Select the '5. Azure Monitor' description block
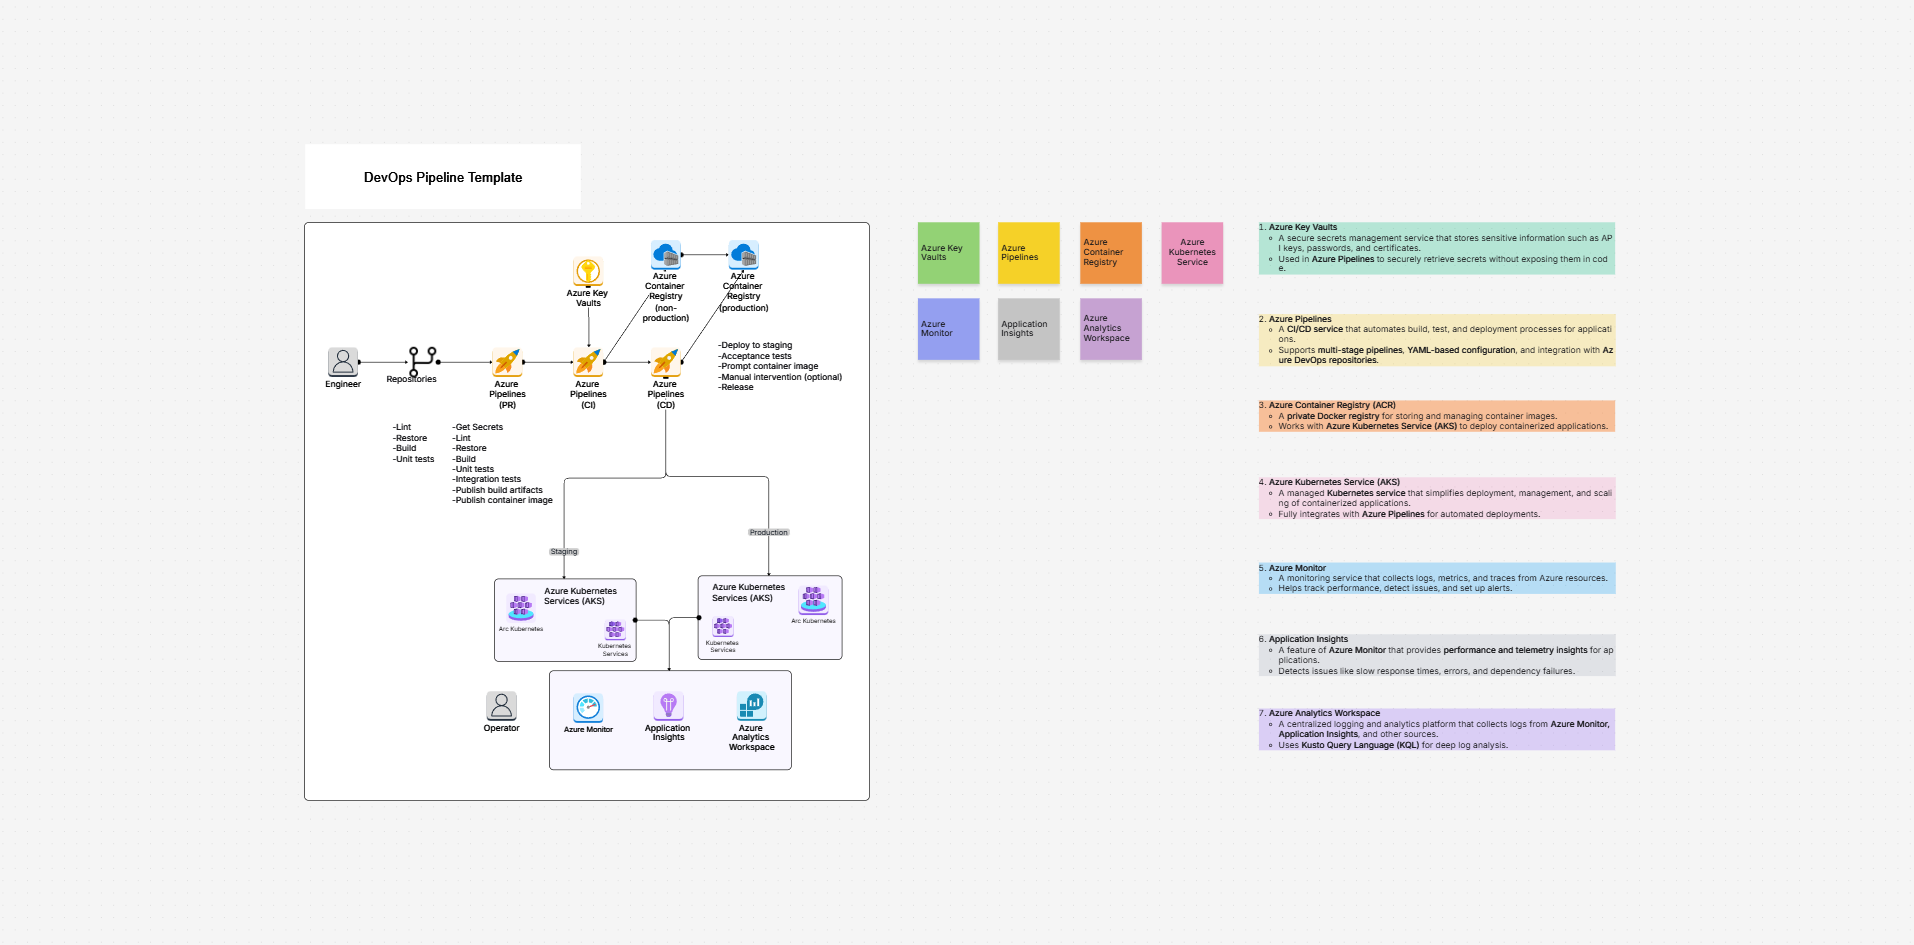The width and height of the screenshot is (1914, 945). (x=1437, y=578)
